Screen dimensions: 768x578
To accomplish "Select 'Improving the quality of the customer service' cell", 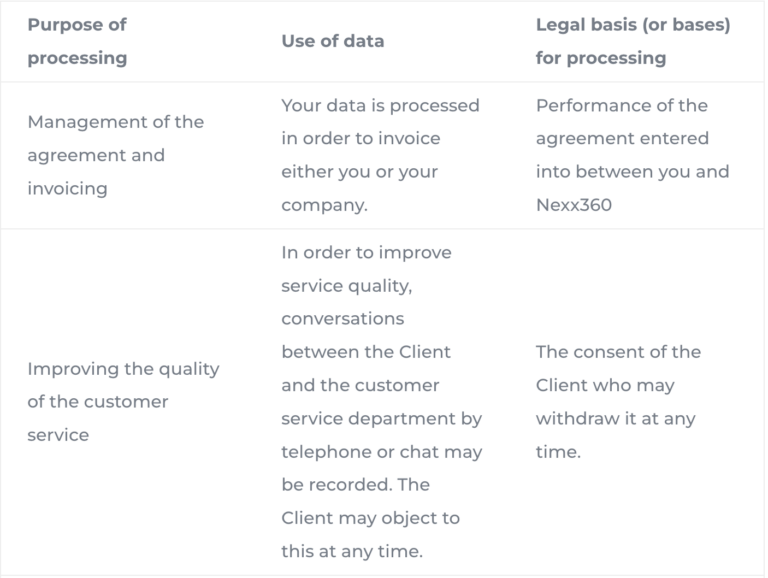I will [x=123, y=402].
